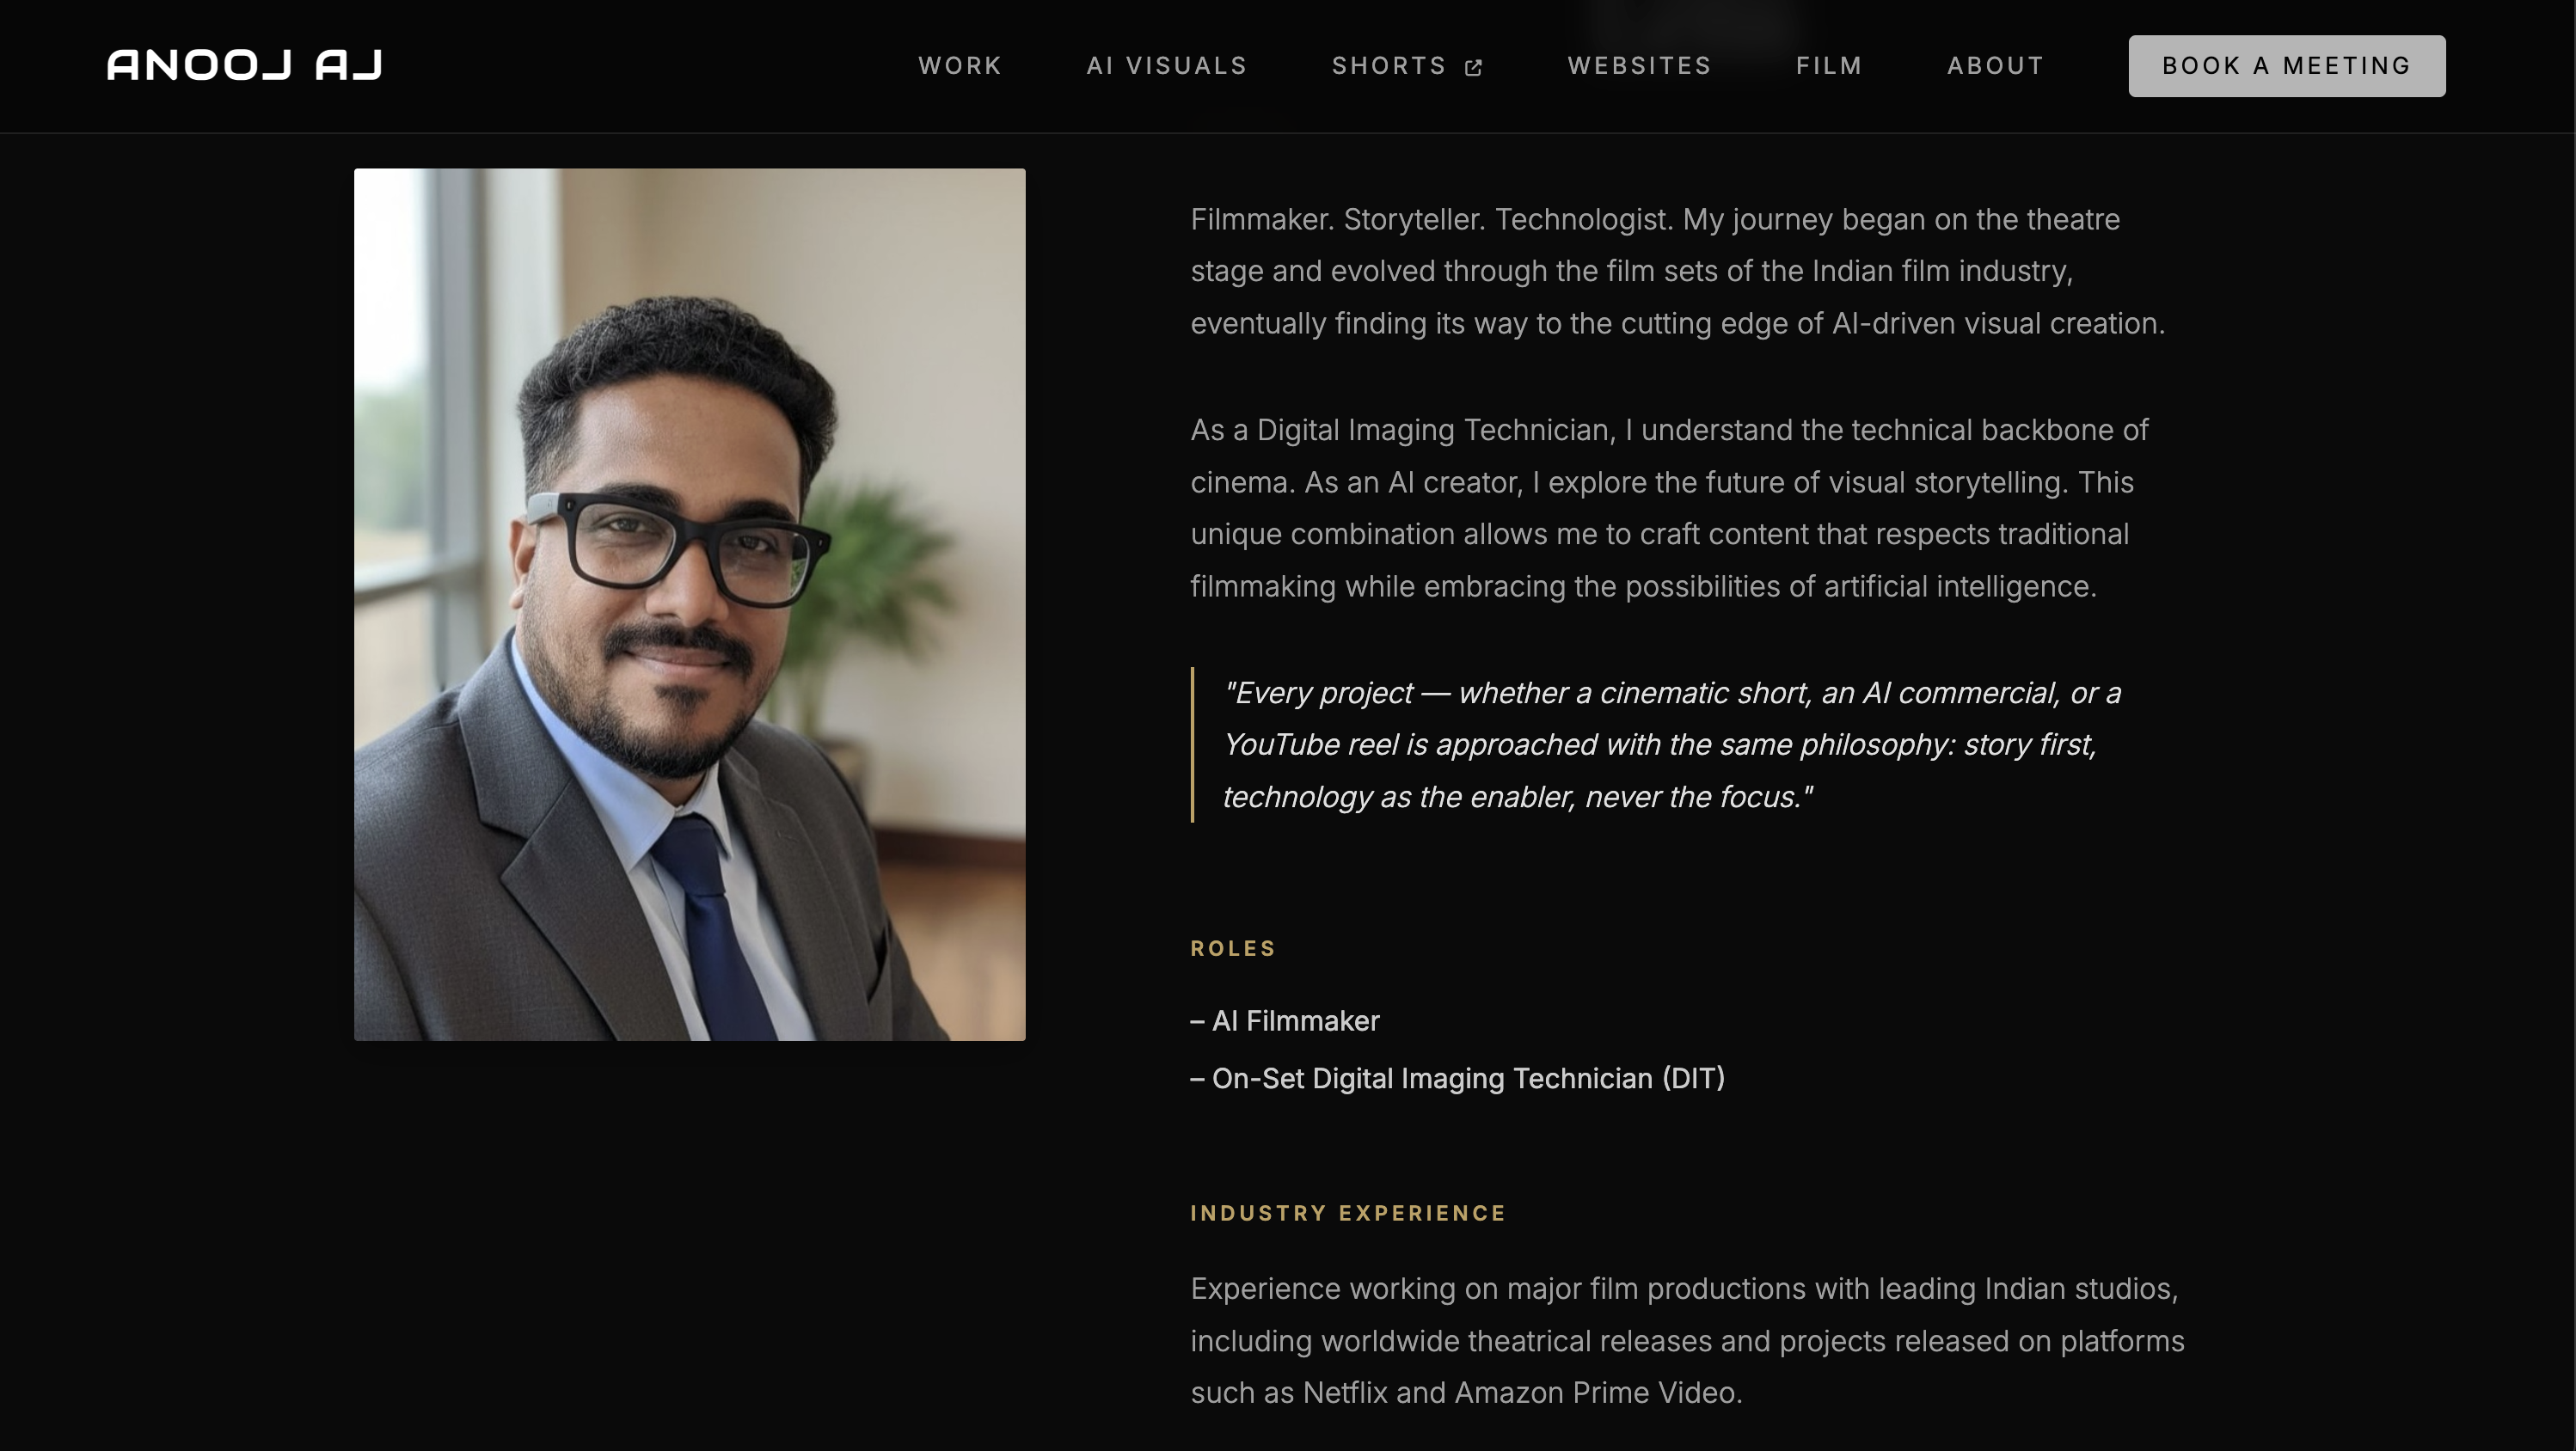Select the On-Set Digital Imaging Technician role
Viewport: 2576px width, 1451px height.
pos(1457,1078)
